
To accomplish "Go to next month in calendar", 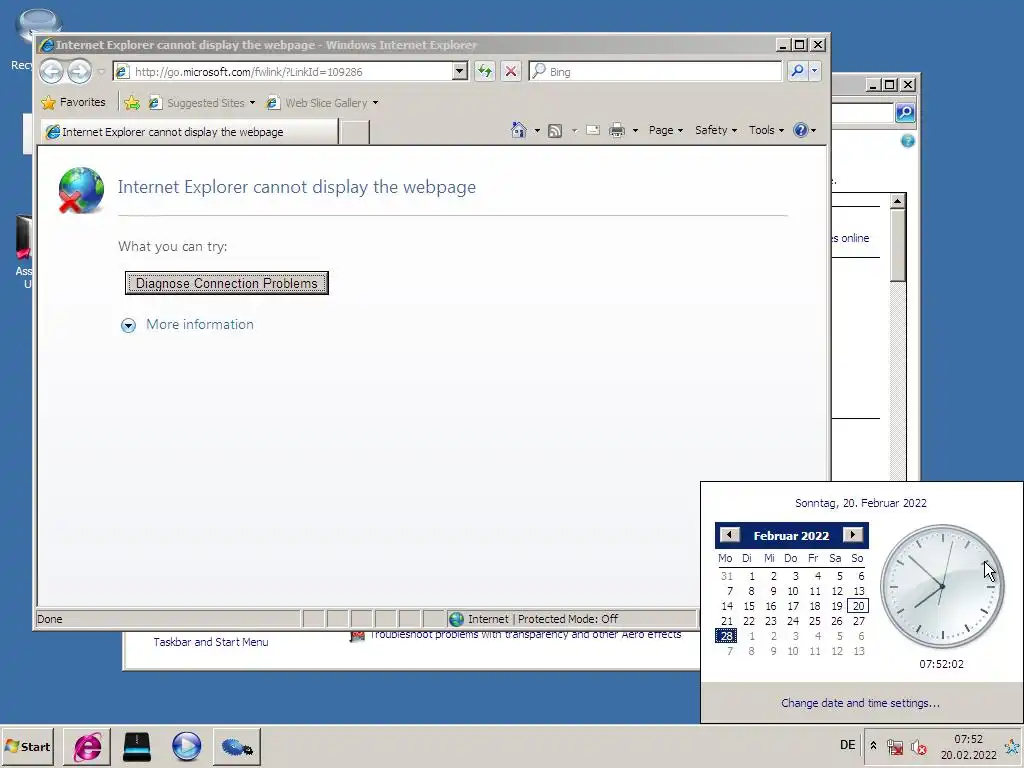I will pos(852,534).
